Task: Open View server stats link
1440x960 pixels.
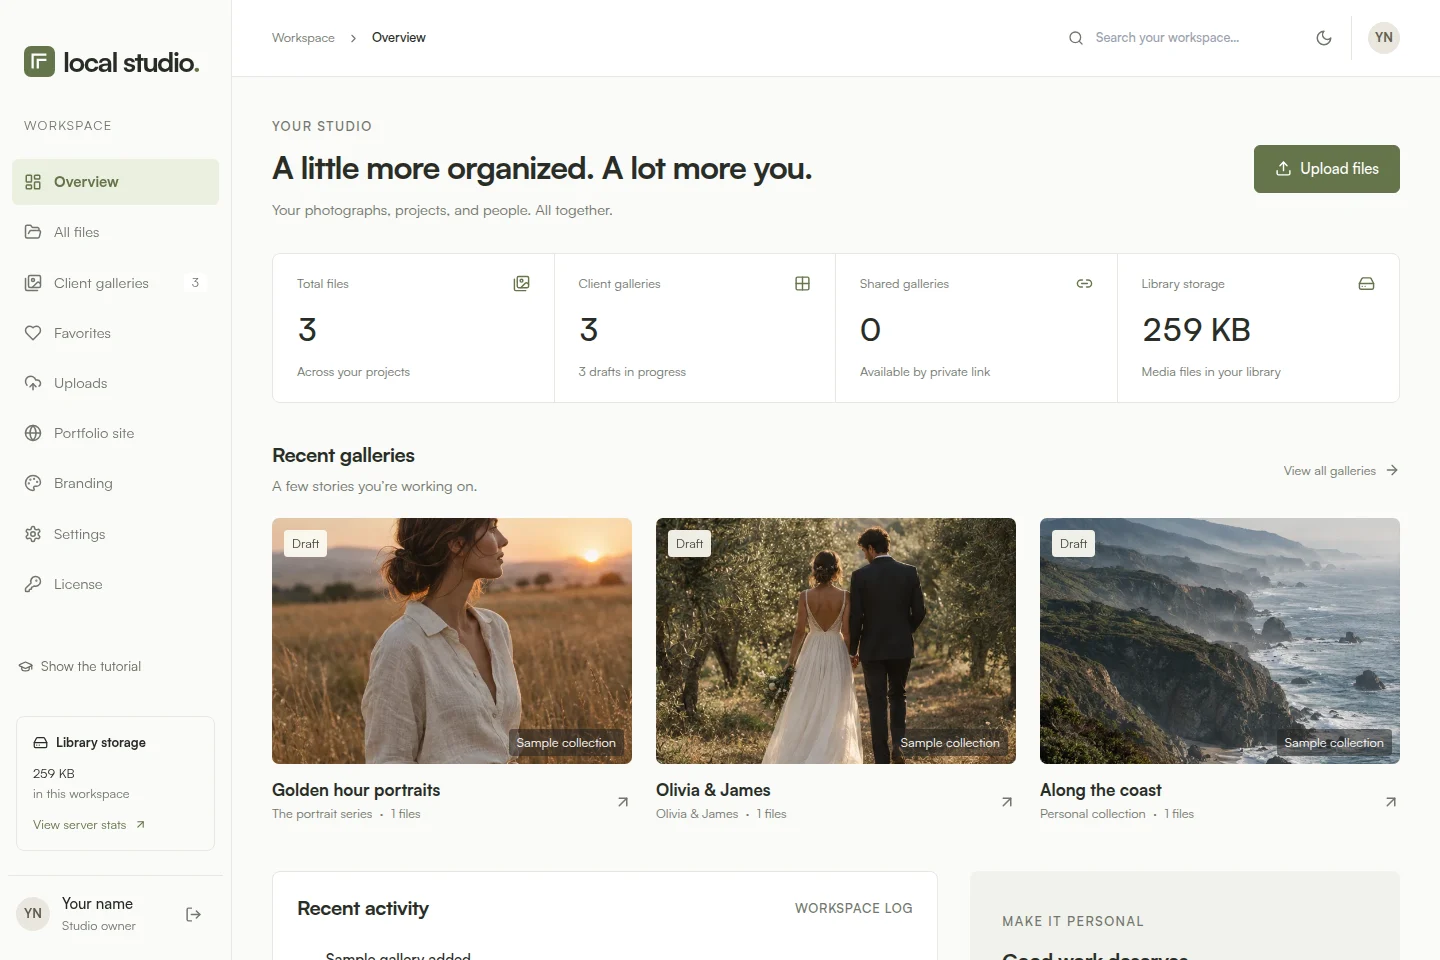Action: point(89,825)
